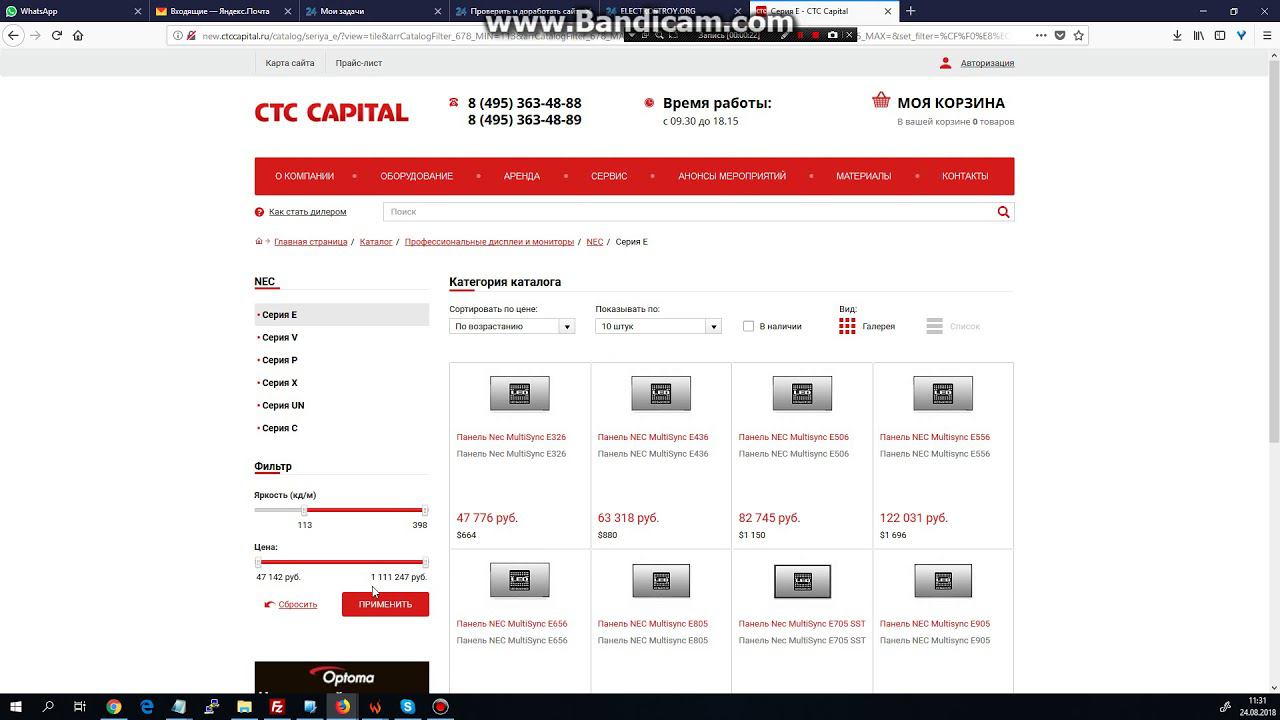This screenshot has width=1280, height=720.
Task: Go back using browser back arrow
Action: [x=13, y=35]
